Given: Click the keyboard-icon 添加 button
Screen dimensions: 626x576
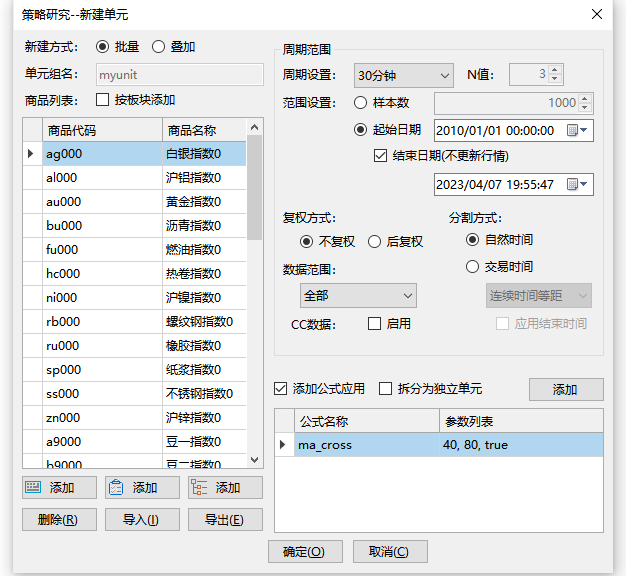Looking at the screenshot, I should tap(60, 487).
